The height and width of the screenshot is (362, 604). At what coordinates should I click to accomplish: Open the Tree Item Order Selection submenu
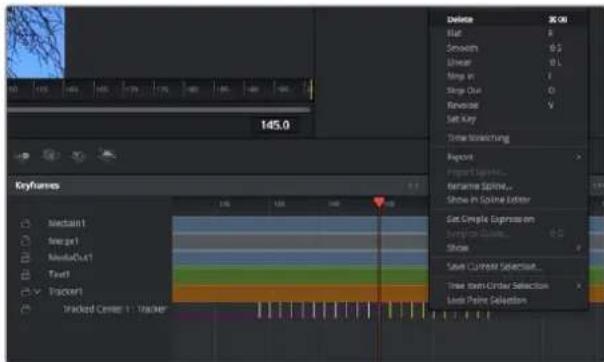[508, 286]
